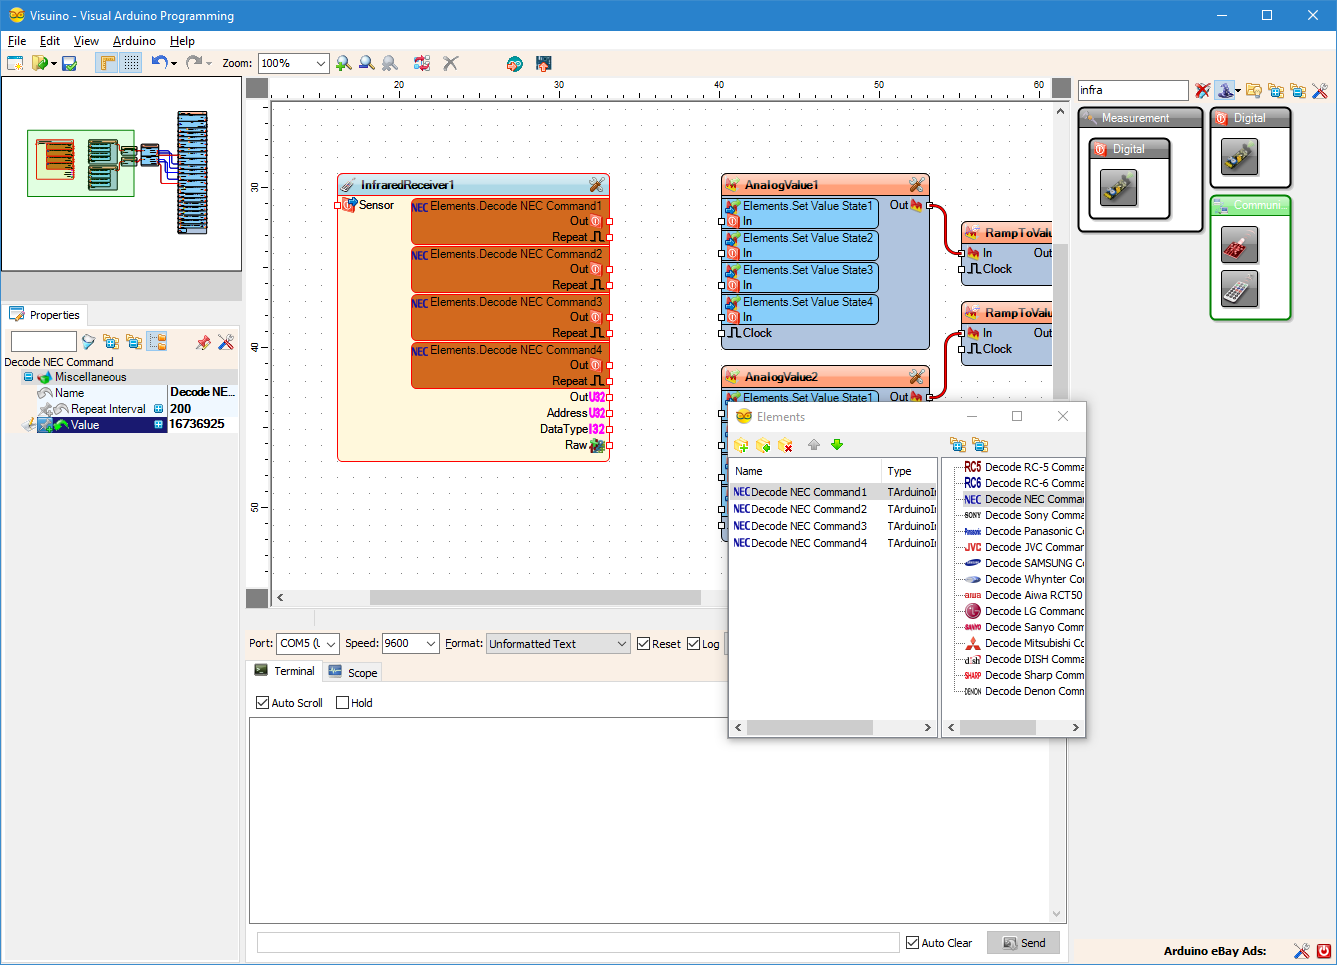
Task: Collapse the Miscellaneous property group
Action: pyautogui.click(x=29, y=377)
